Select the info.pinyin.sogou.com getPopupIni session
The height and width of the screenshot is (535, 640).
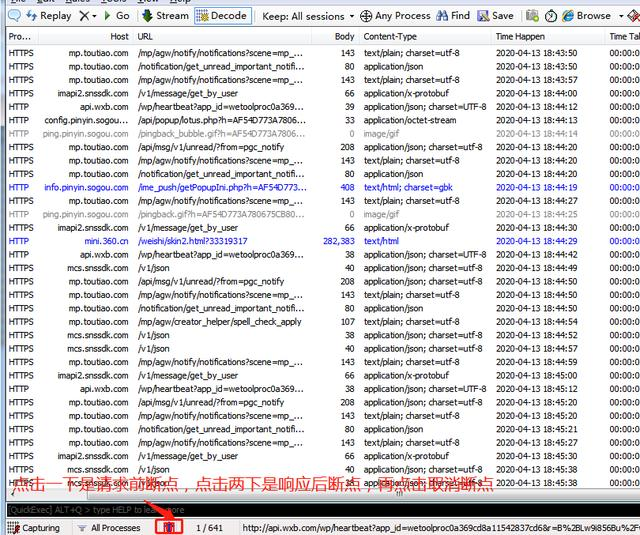322,187
